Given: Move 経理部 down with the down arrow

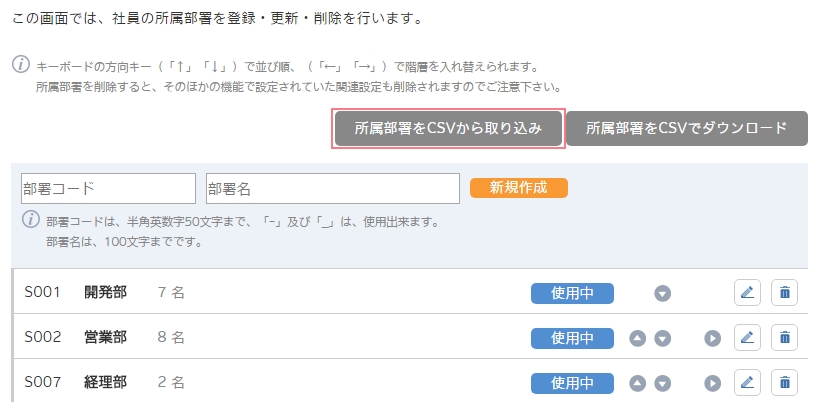Looking at the screenshot, I should (x=662, y=384).
